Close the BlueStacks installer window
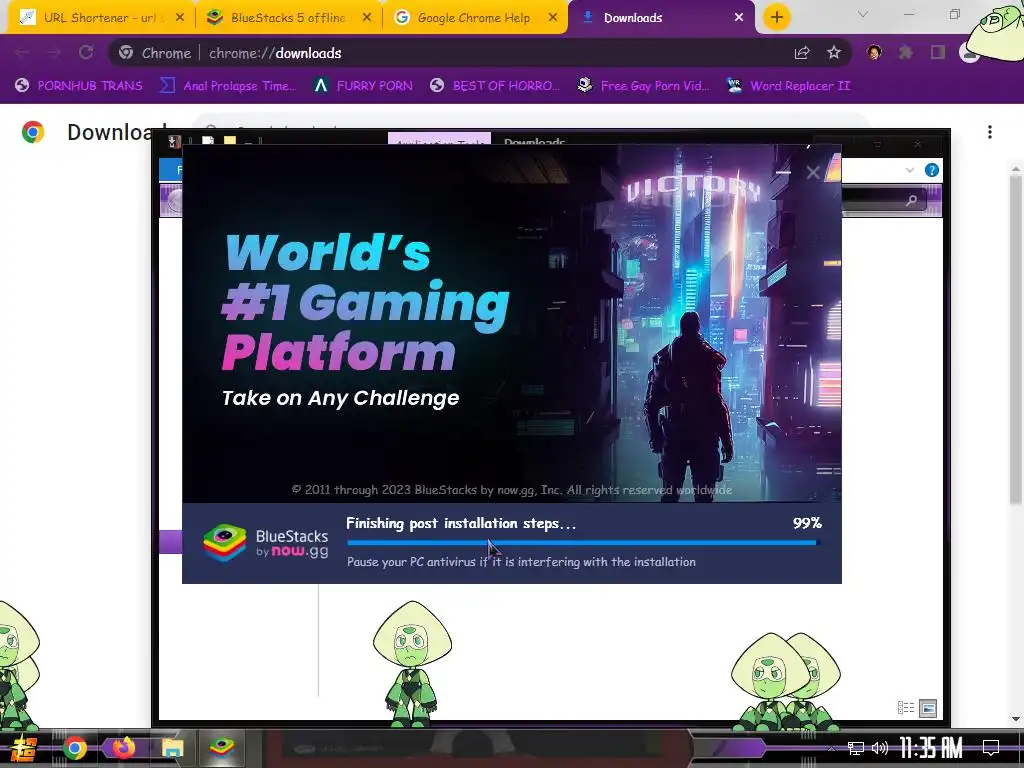 813,172
